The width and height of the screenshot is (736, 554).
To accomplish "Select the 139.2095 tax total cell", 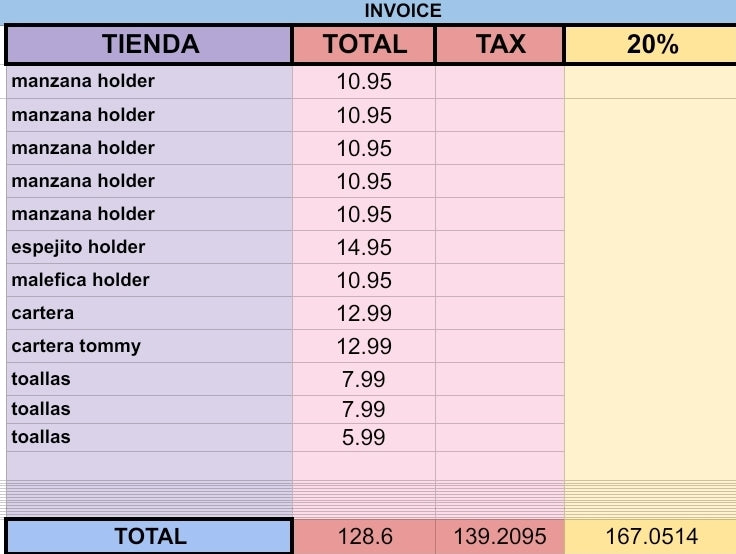I will coord(500,536).
